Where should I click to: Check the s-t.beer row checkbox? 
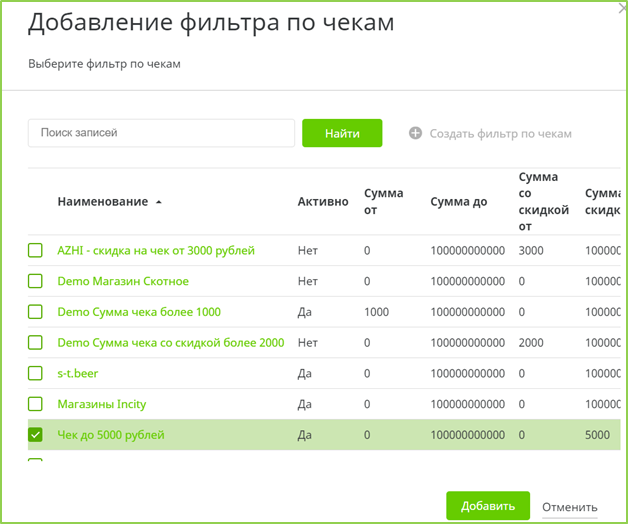(x=36, y=373)
